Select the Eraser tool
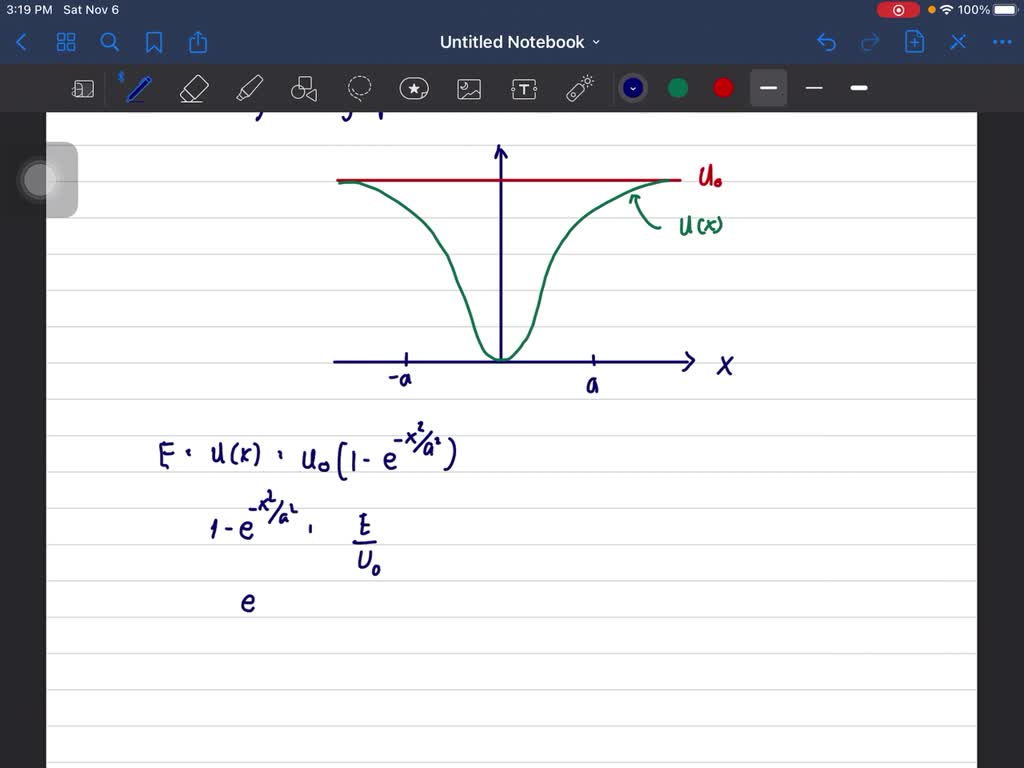The height and width of the screenshot is (768, 1024). [193, 88]
